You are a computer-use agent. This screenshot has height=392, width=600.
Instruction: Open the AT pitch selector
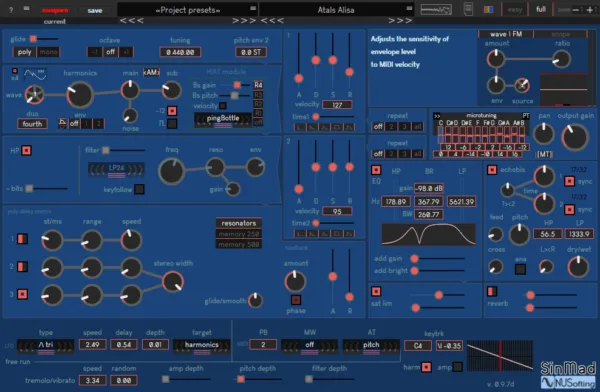coord(371,346)
